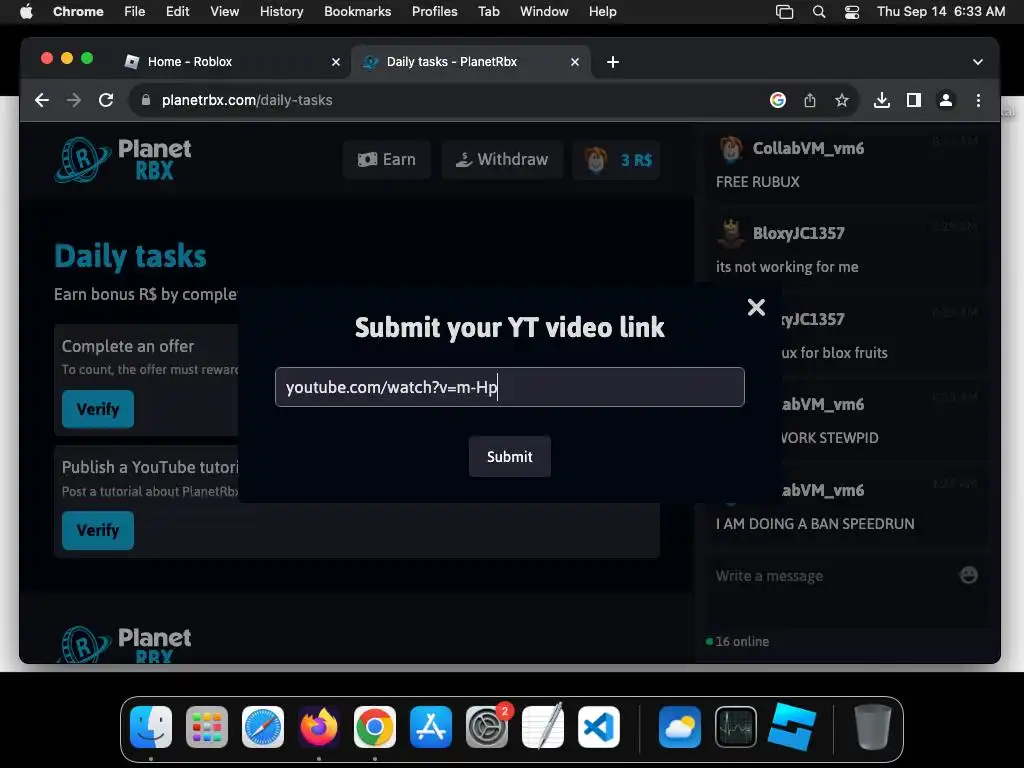
Task: Open Chrome from the dock
Action: coord(375,727)
